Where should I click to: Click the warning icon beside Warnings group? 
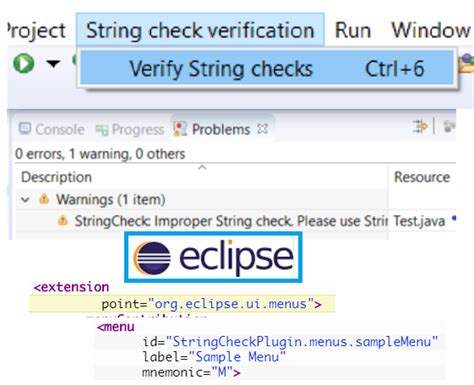(x=44, y=199)
